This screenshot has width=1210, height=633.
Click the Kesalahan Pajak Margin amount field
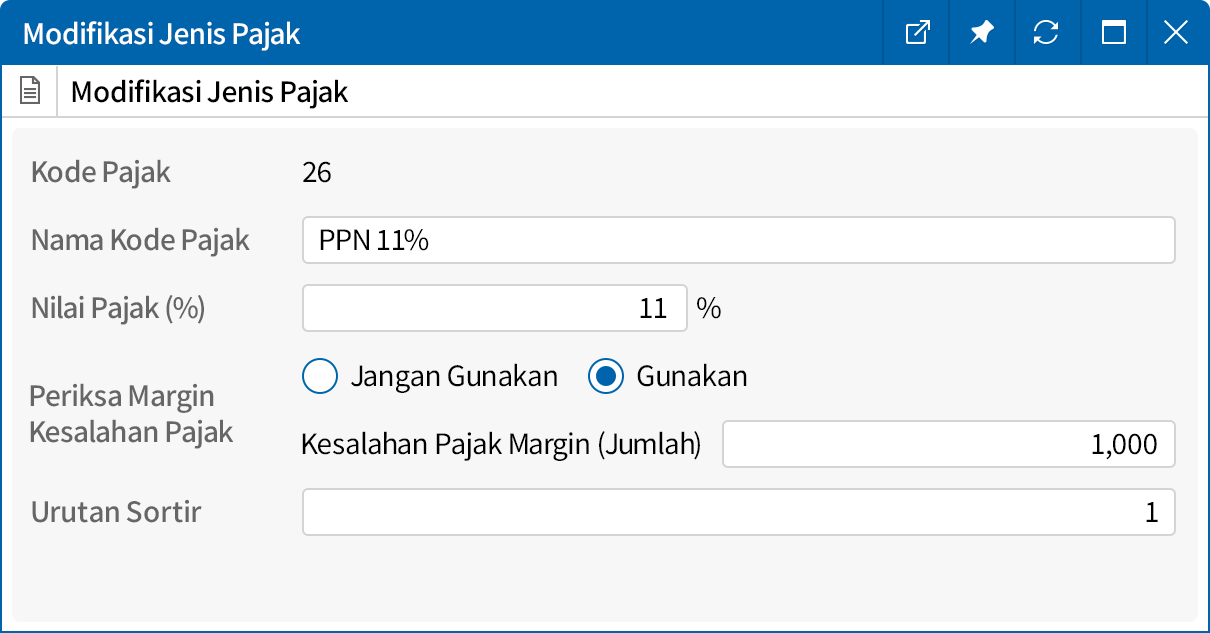click(x=949, y=444)
